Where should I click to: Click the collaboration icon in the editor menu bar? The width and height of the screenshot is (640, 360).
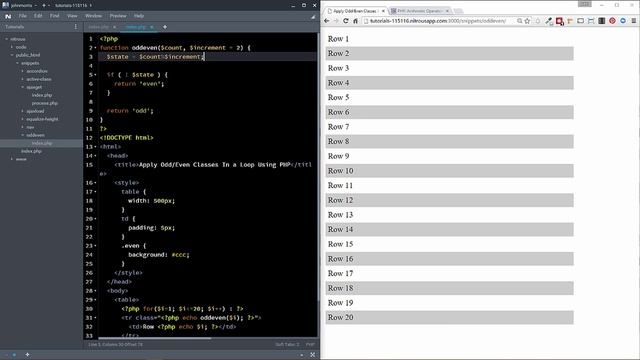(313, 16)
